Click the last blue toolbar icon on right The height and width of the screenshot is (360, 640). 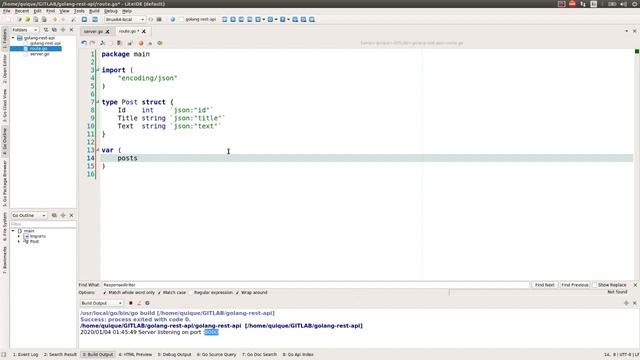[312, 20]
